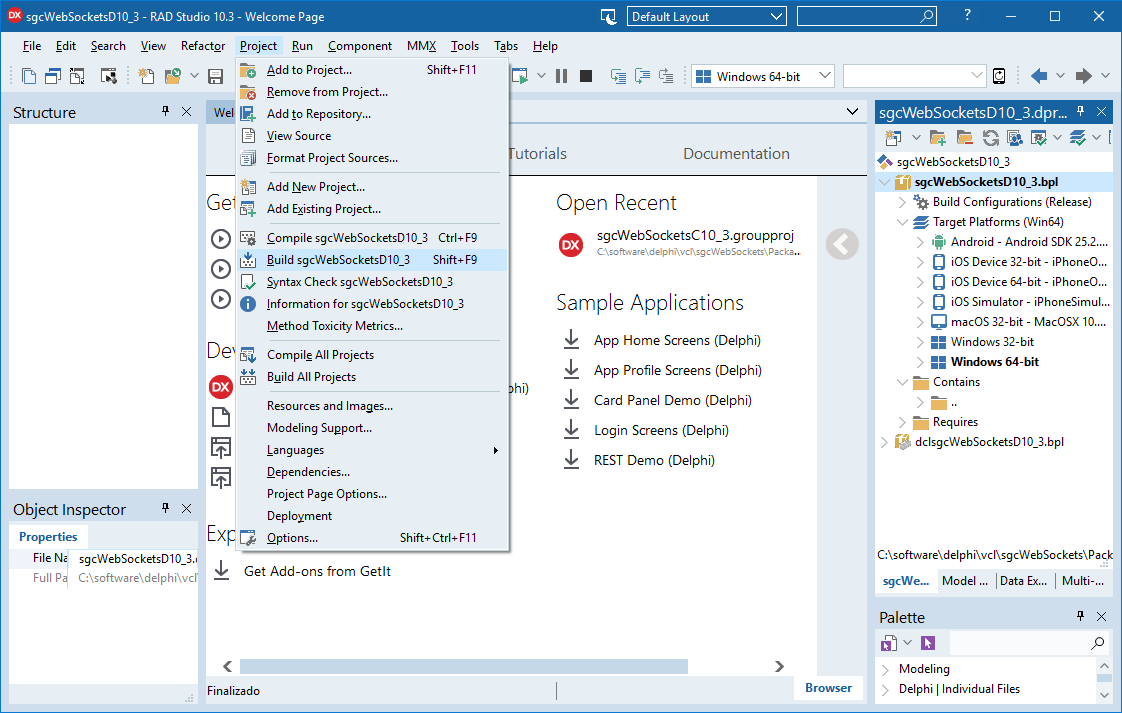Screen dimensions: 1122x713
Task: Open the Languages submenu
Action: click(372, 450)
